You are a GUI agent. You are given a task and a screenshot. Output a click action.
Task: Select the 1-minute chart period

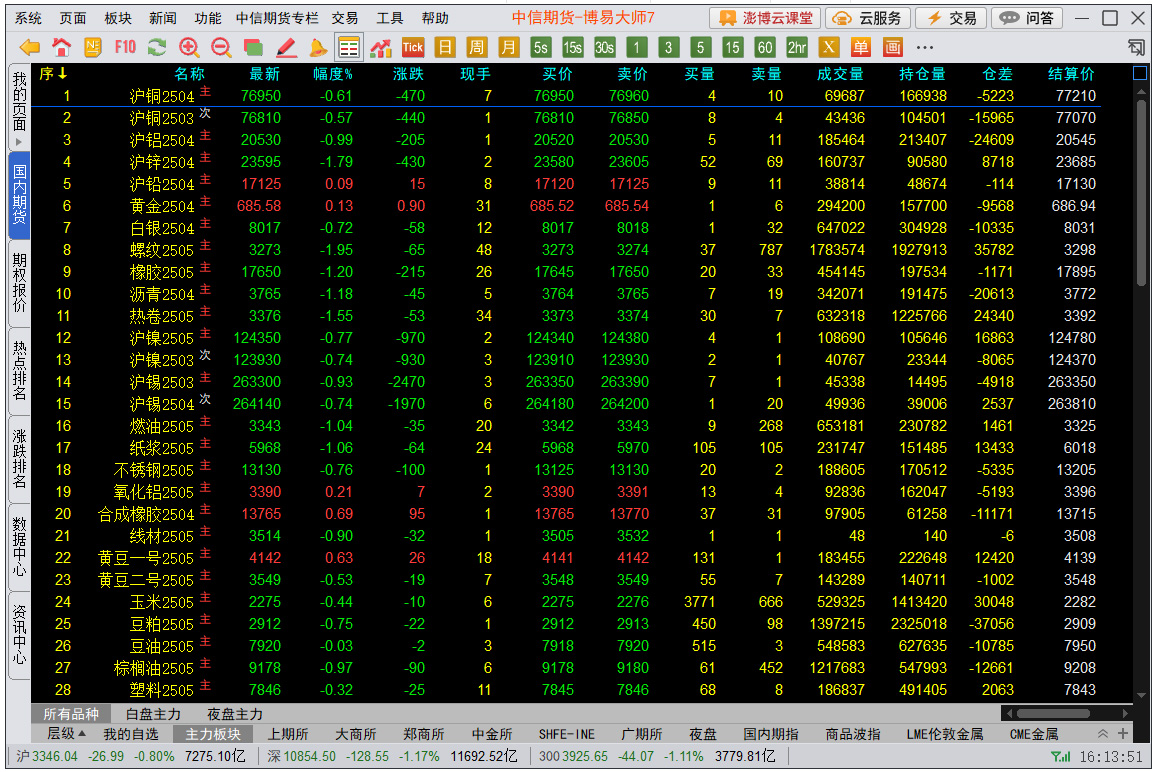[637, 48]
